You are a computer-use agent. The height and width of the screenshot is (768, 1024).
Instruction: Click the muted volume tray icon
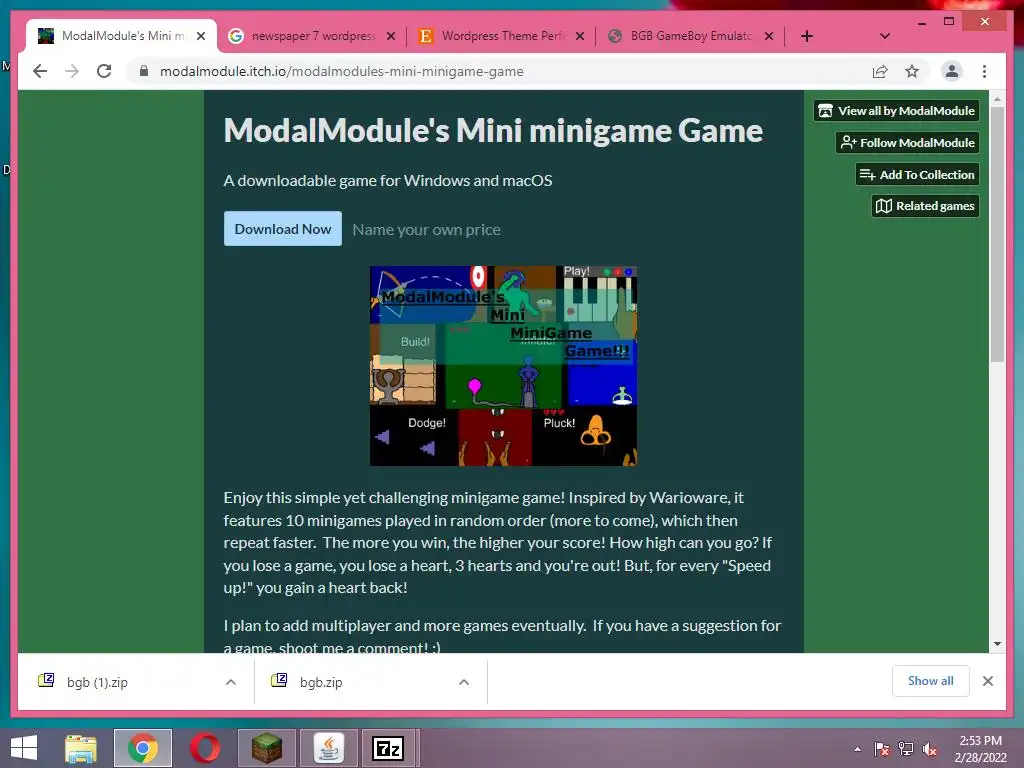930,749
